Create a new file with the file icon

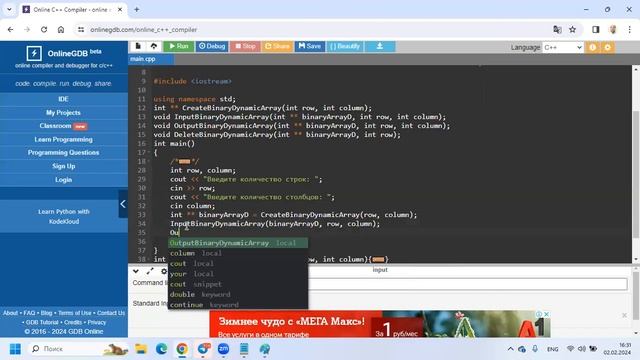pos(138,46)
